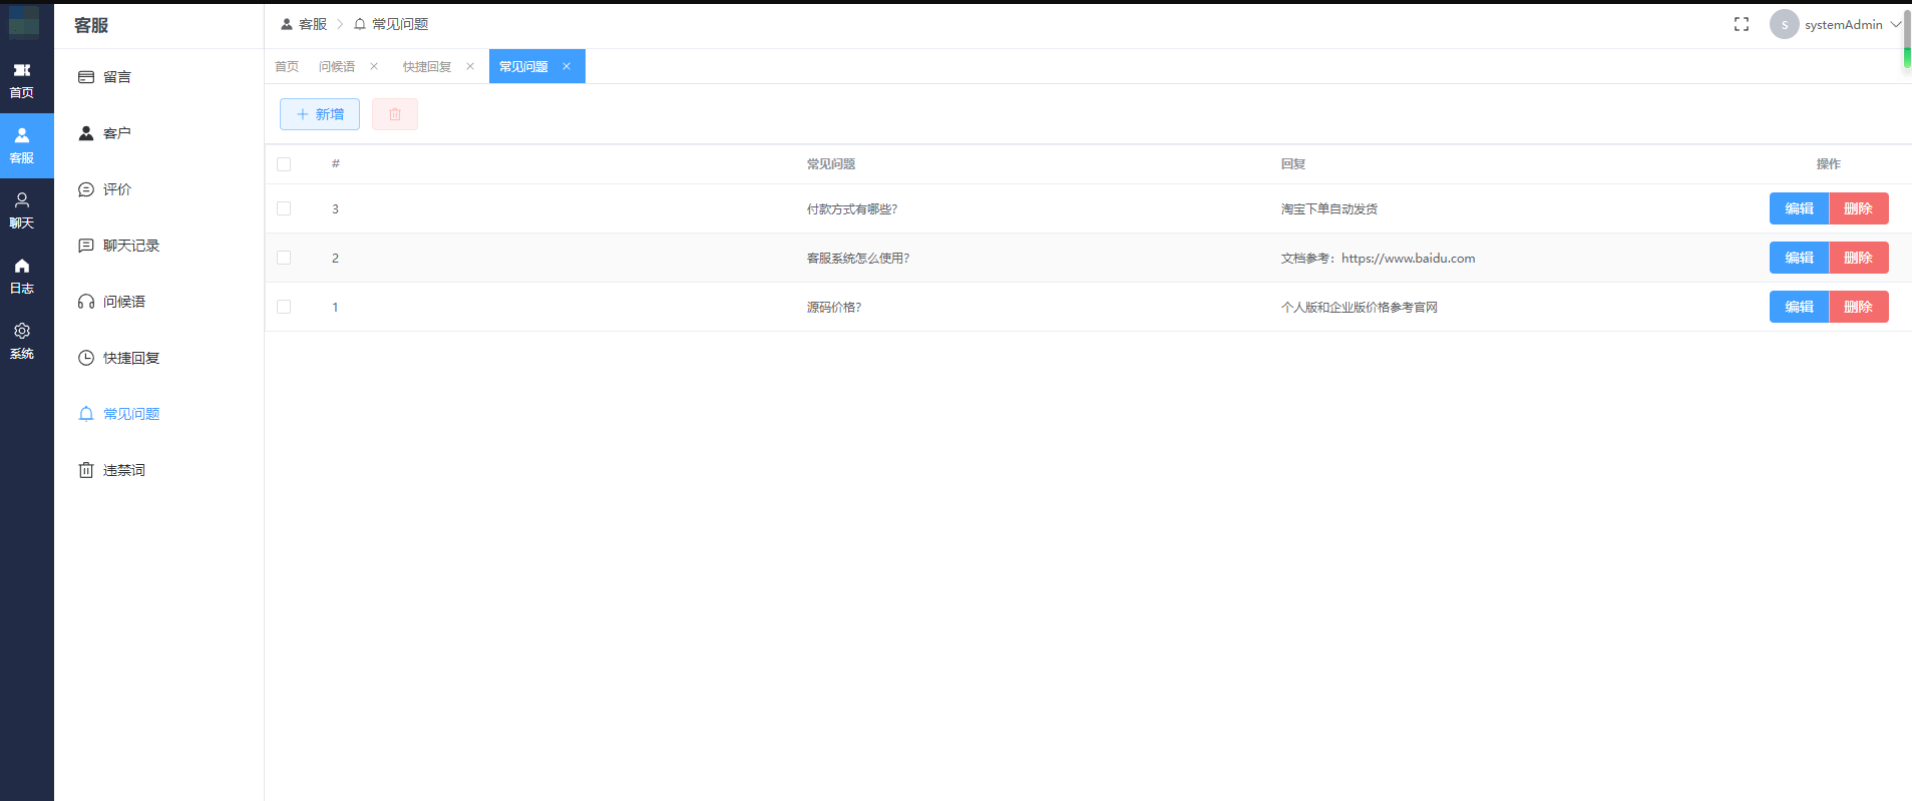Click the red trash batch delete icon

[x=395, y=114]
